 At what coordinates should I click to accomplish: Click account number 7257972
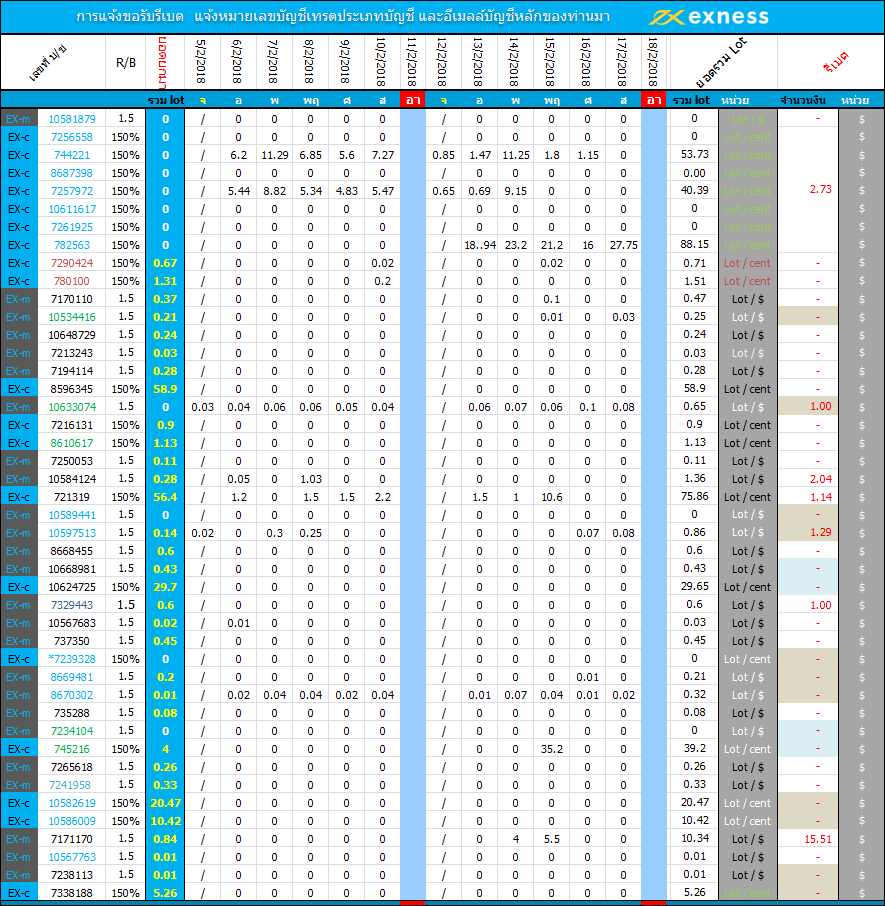[72, 191]
